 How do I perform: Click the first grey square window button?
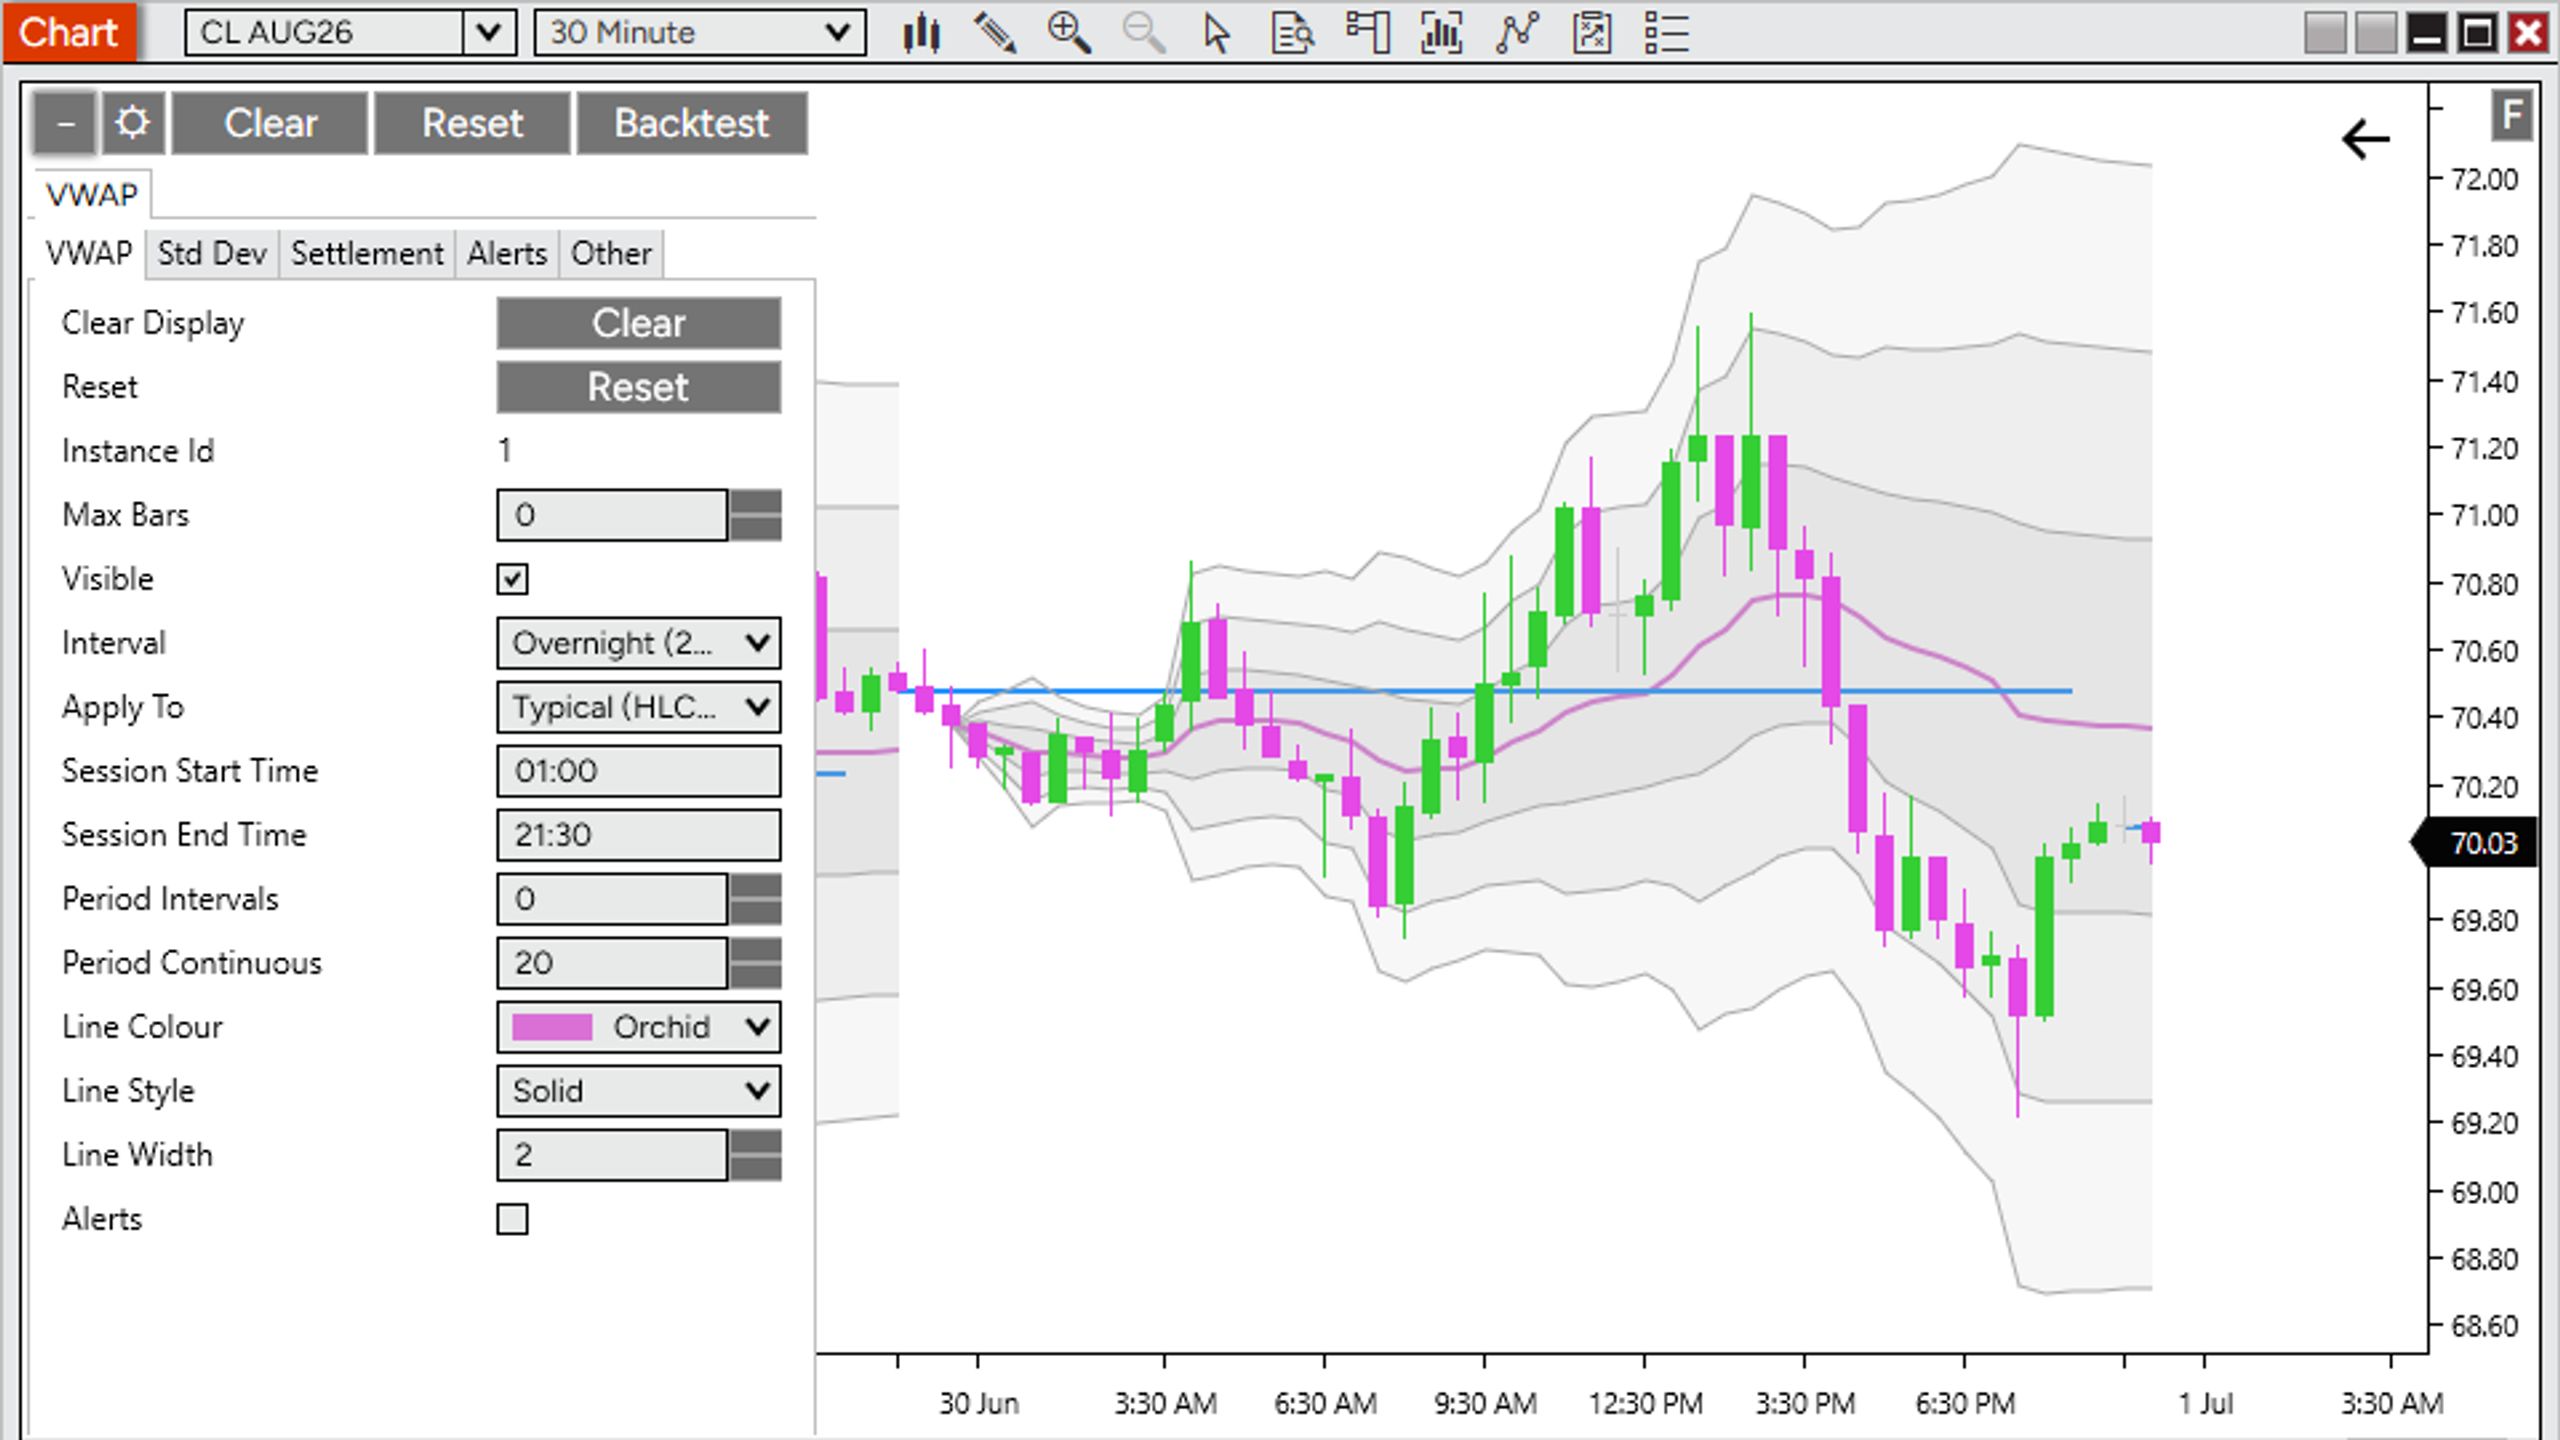tap(2325, 33)
